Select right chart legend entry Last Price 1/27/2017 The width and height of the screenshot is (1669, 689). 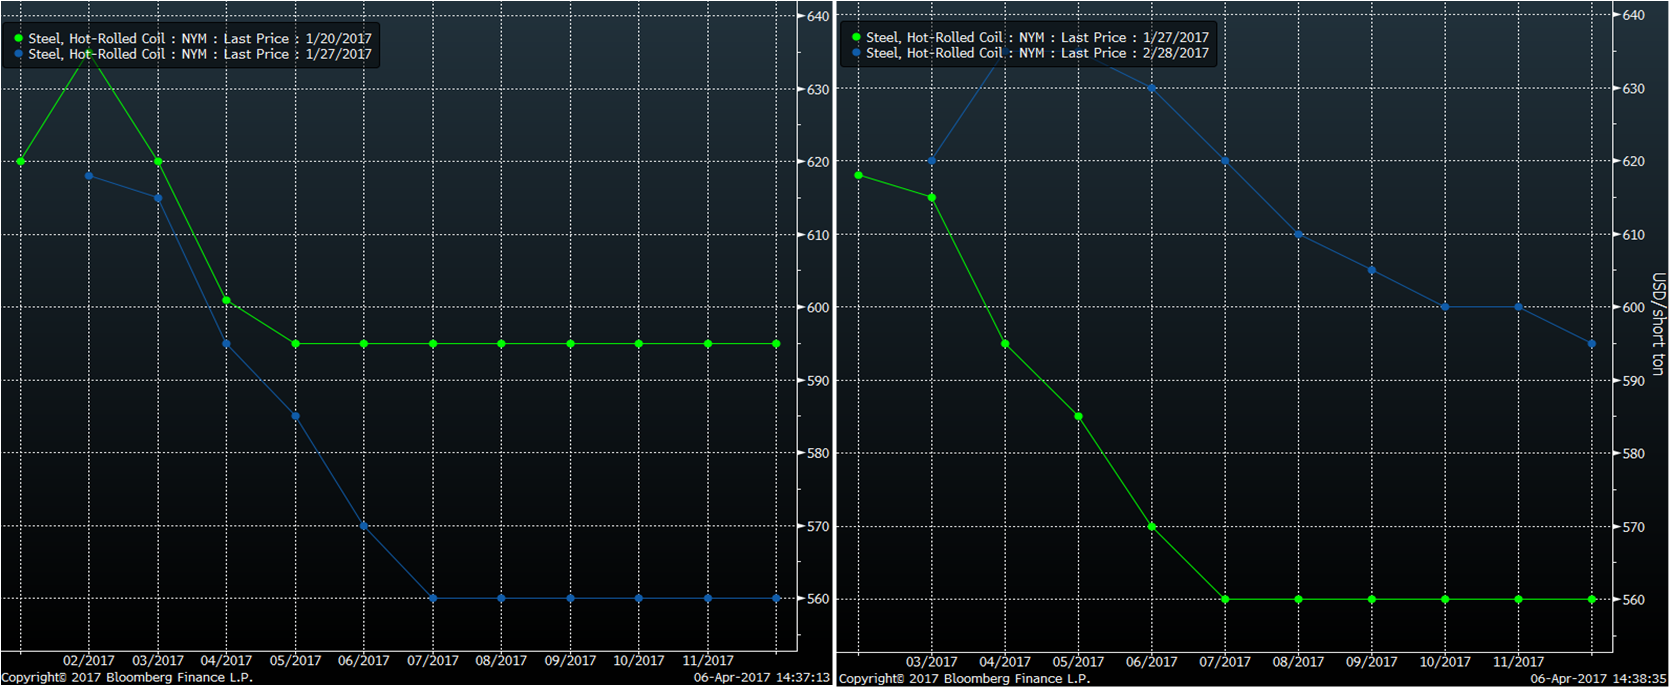click(x=1037, y=37)
